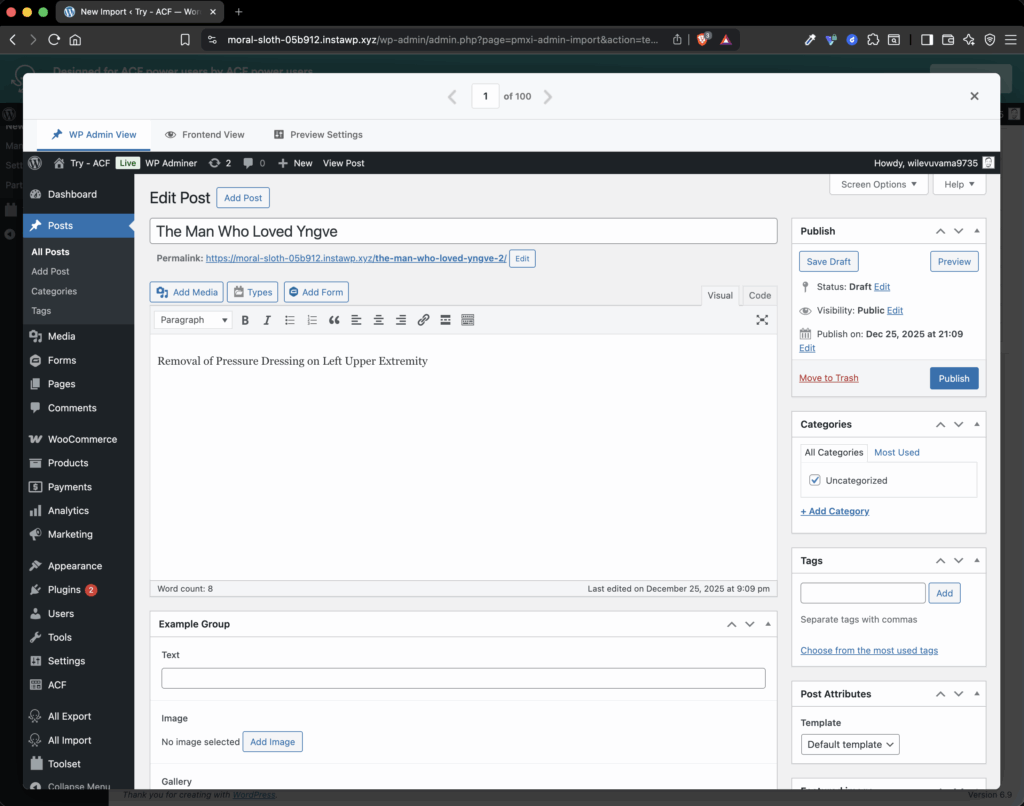1024x806 pixels.
Task: Open WordPress logo menu in admin bar
Action: pyautogui.click(x=35, y=163)
